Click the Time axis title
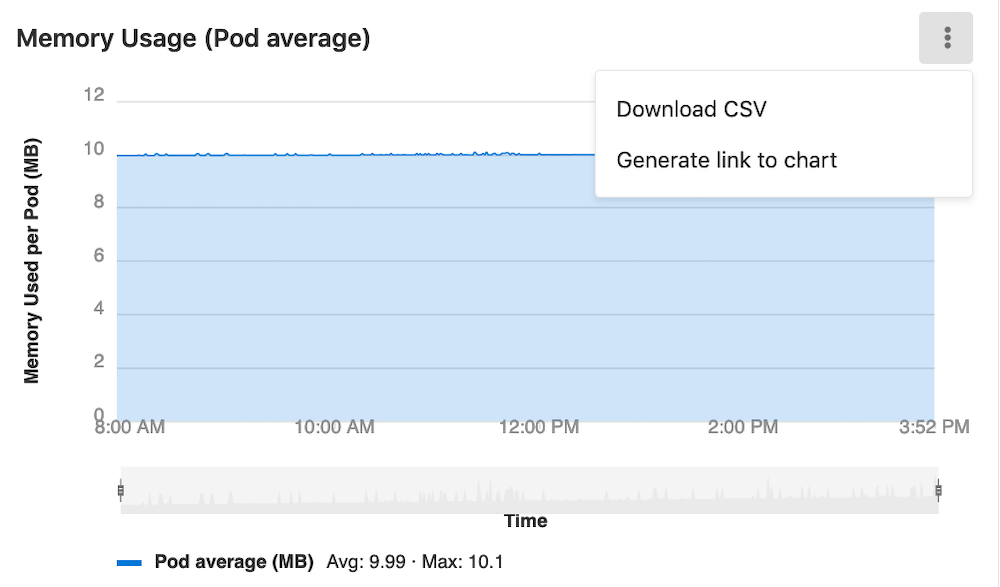 [525, 521]
